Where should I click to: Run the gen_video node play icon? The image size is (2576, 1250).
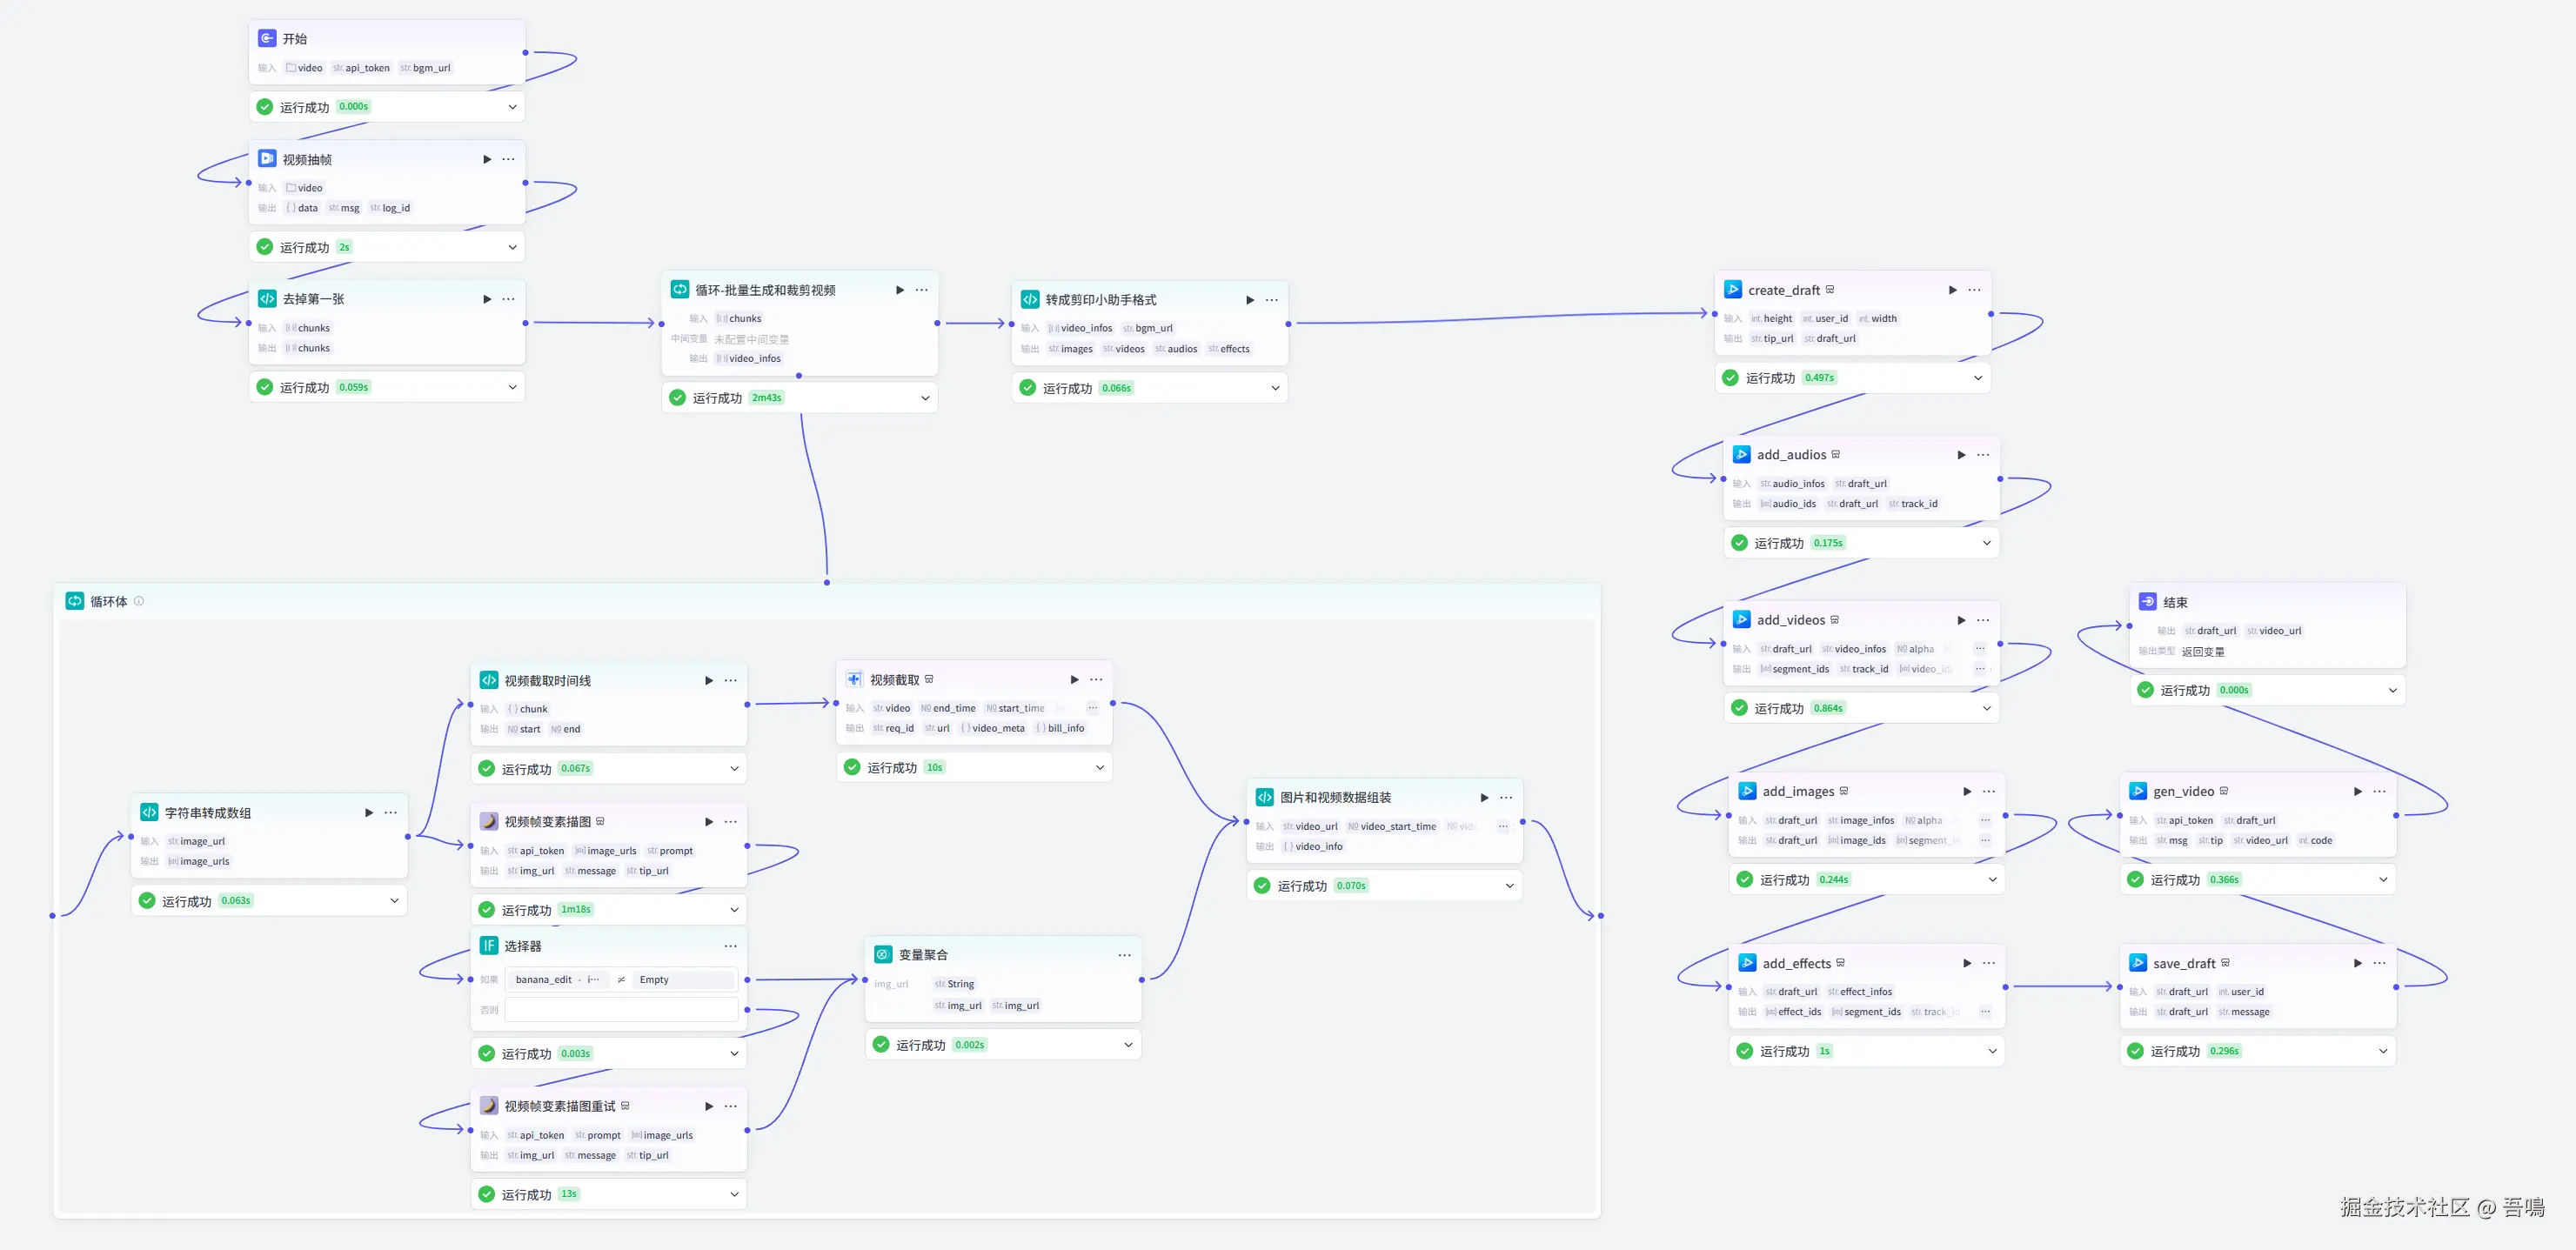coord(2357,791)
